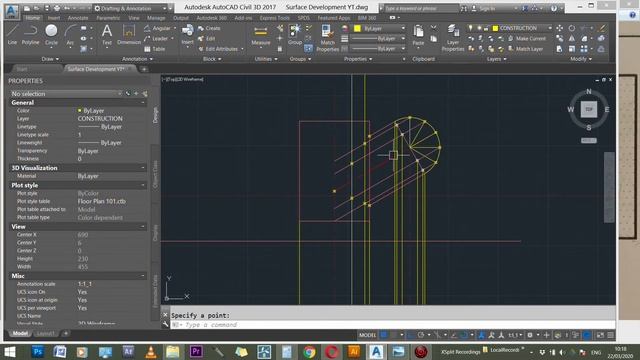Click the command line input field
Viewport: 640px width, 360px height.
[392, 325]
